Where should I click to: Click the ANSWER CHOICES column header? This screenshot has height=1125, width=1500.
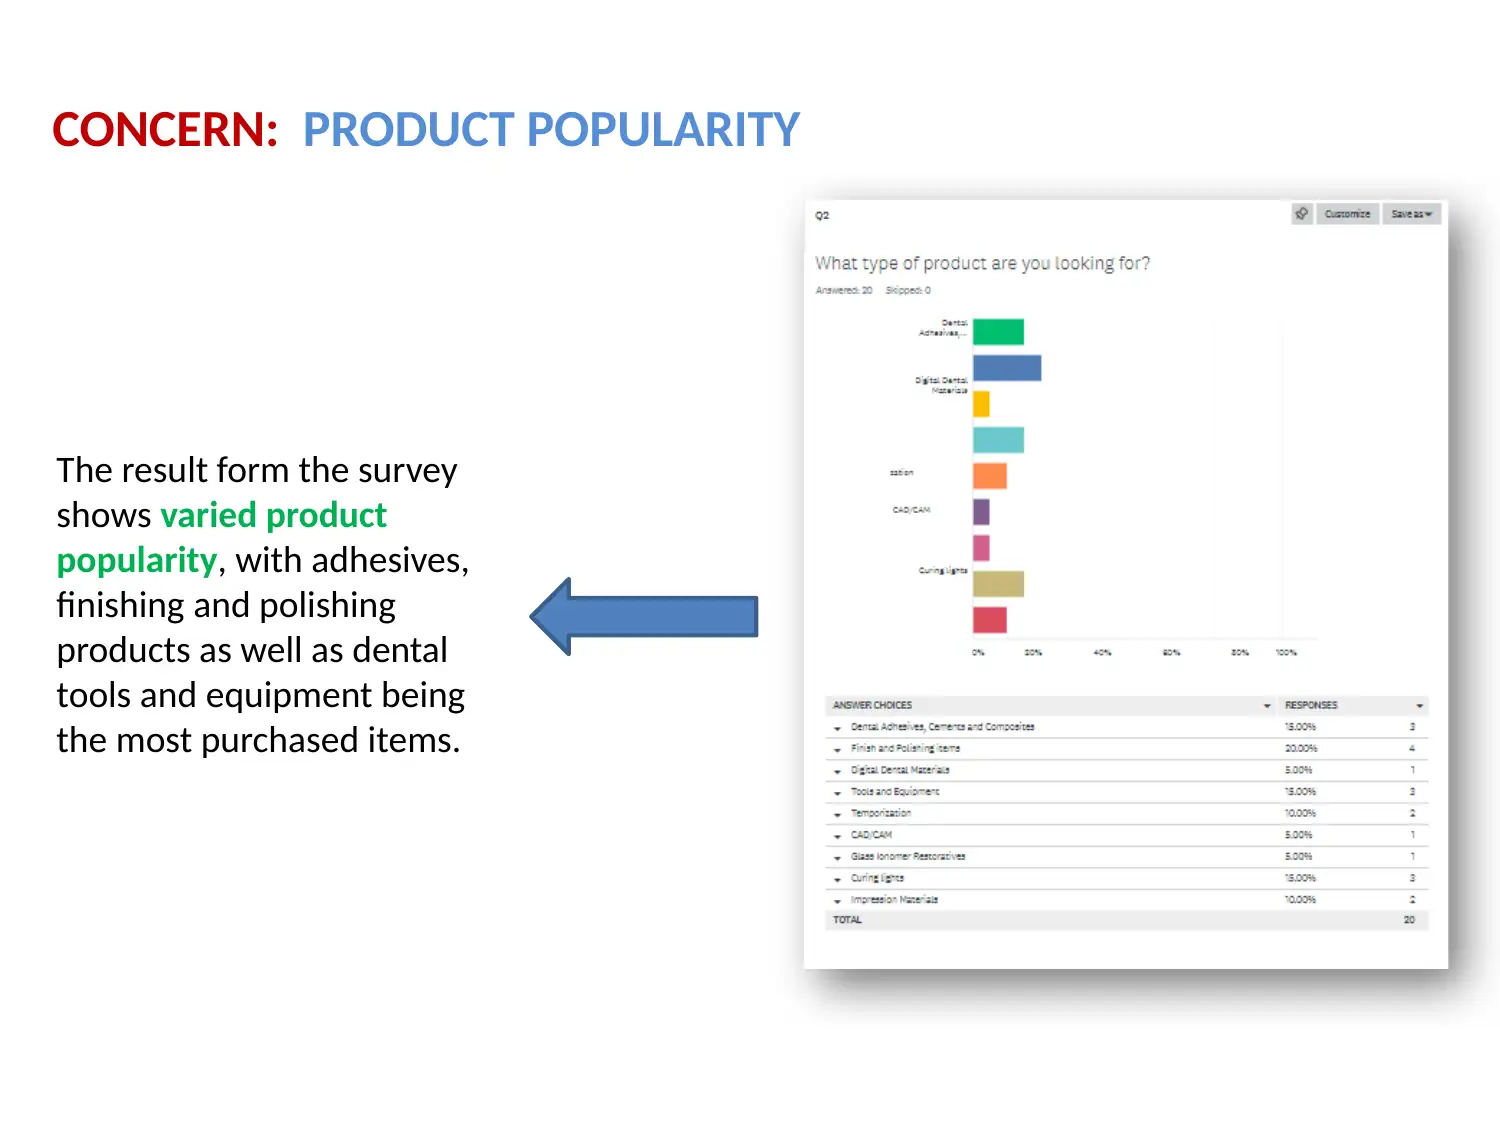[x=872, y=706]
